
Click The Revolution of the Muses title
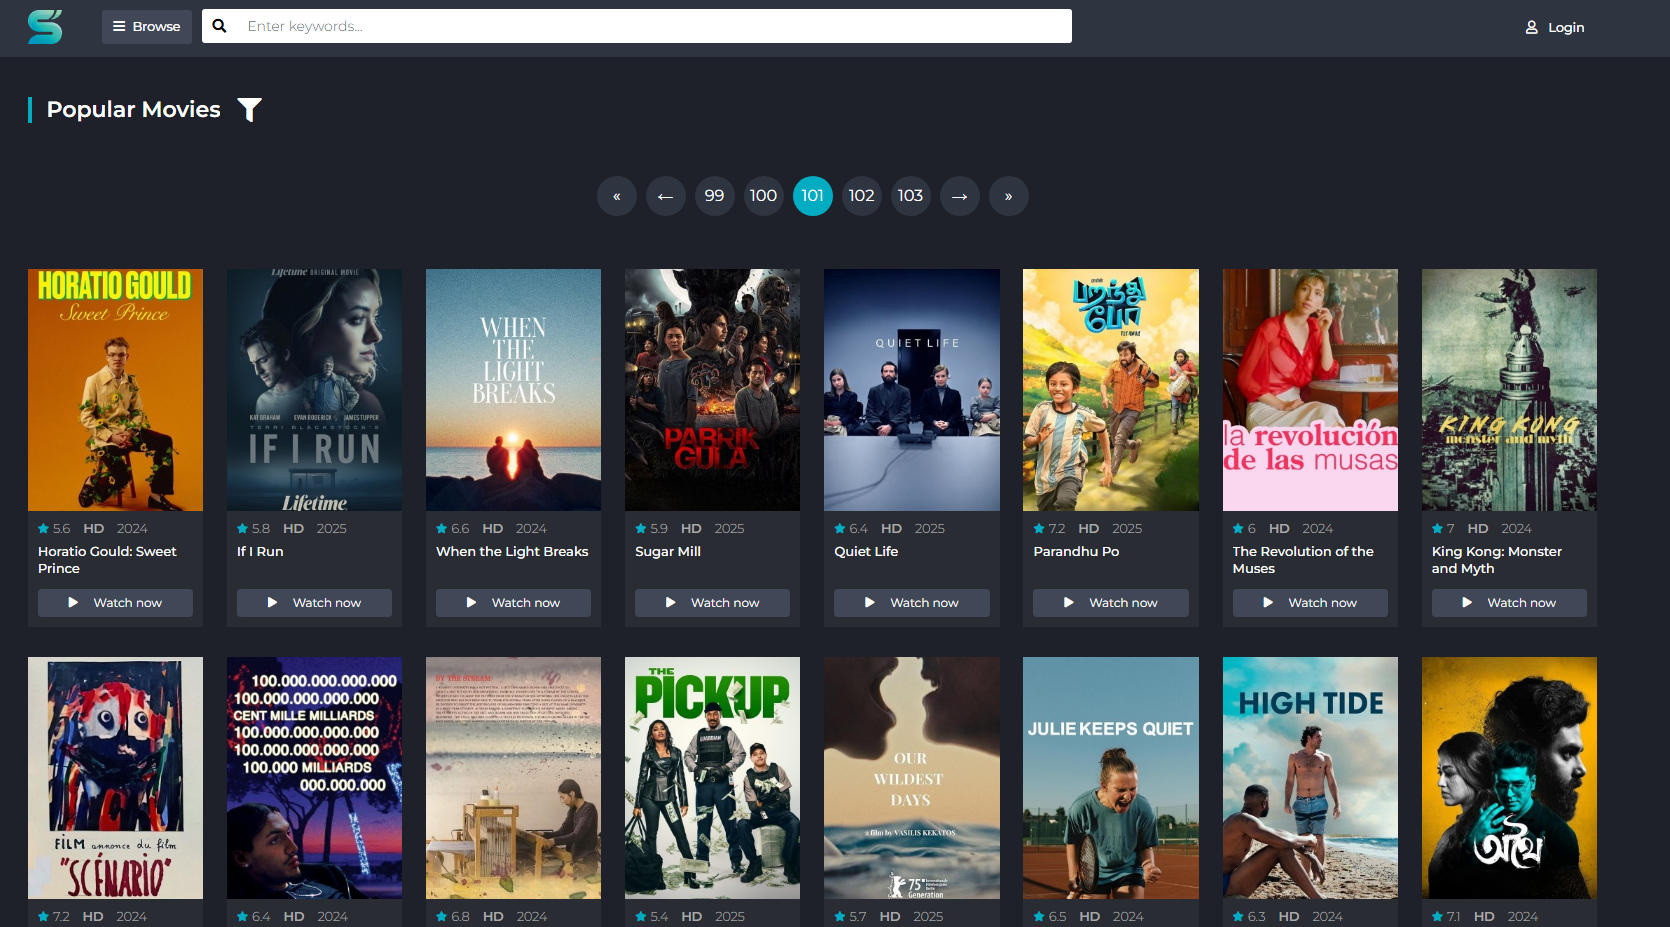tap(1303, 560)
